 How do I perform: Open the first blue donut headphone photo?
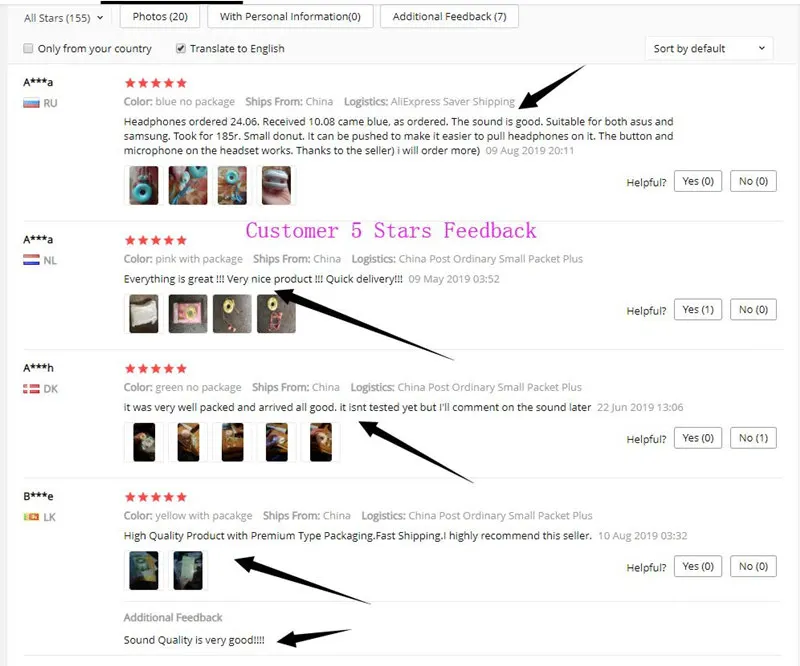(143, 185)
